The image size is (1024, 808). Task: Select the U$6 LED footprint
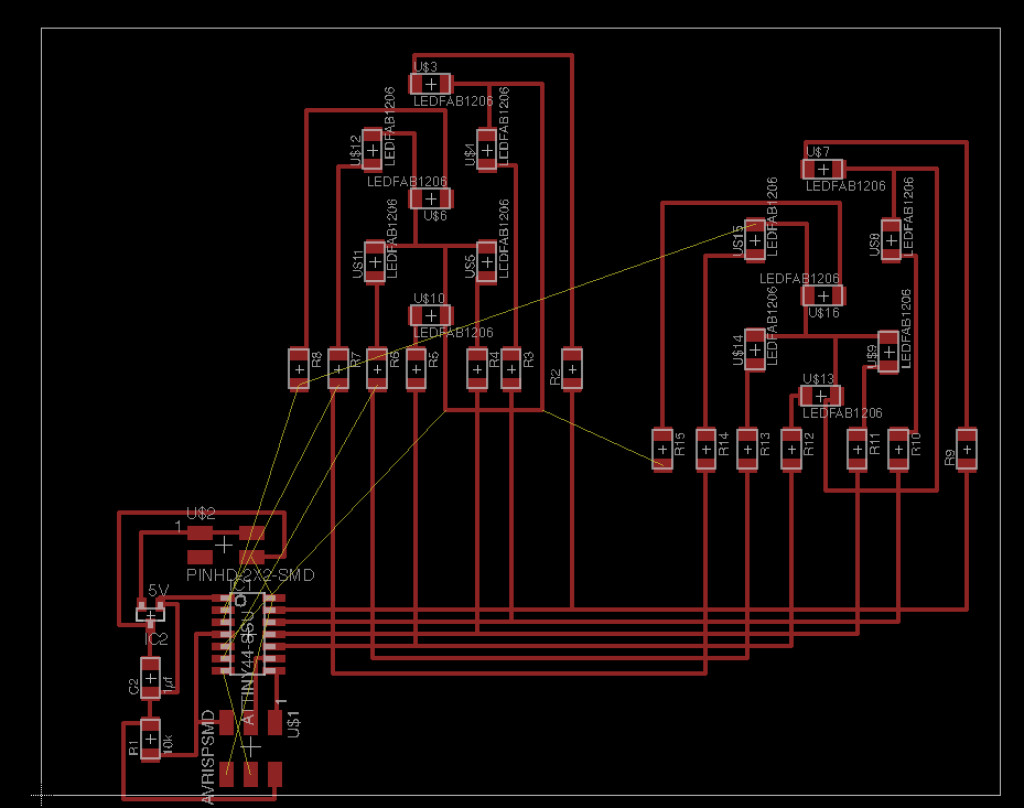click(431, 198)
